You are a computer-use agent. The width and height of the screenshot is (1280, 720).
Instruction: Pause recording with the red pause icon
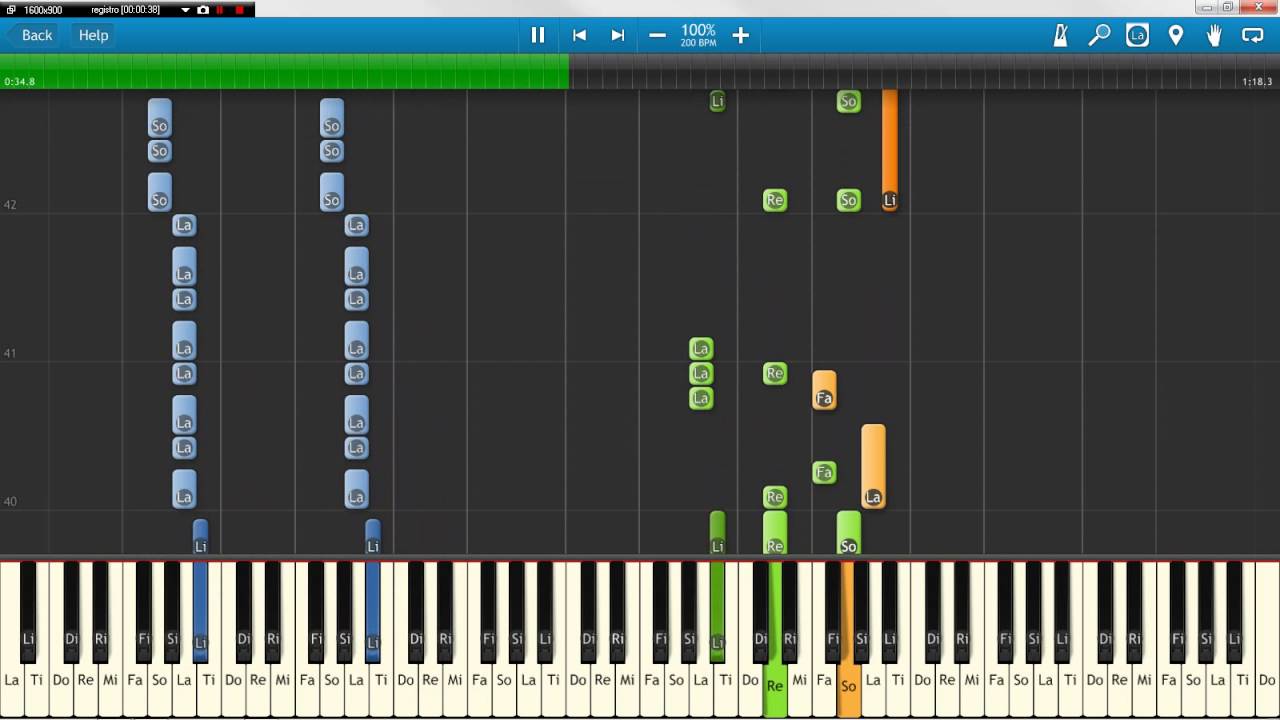(220, 10)
